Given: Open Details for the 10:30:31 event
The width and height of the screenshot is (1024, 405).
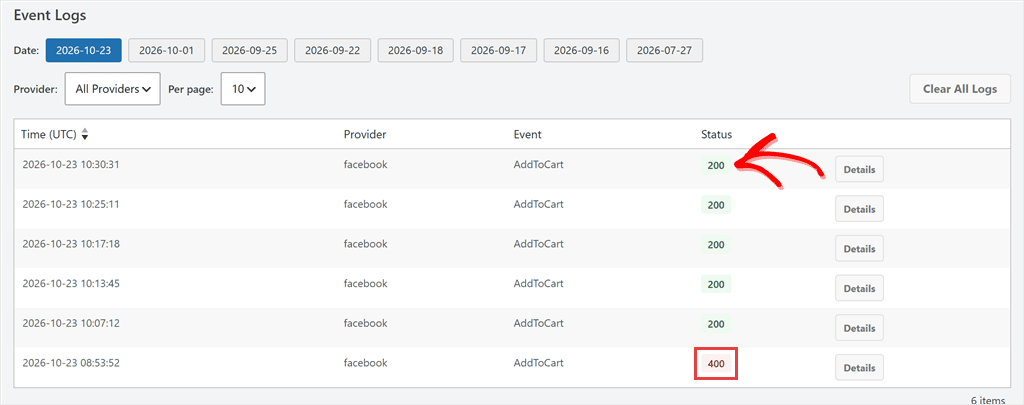Looking at the screenshot, I should point(859,169).
